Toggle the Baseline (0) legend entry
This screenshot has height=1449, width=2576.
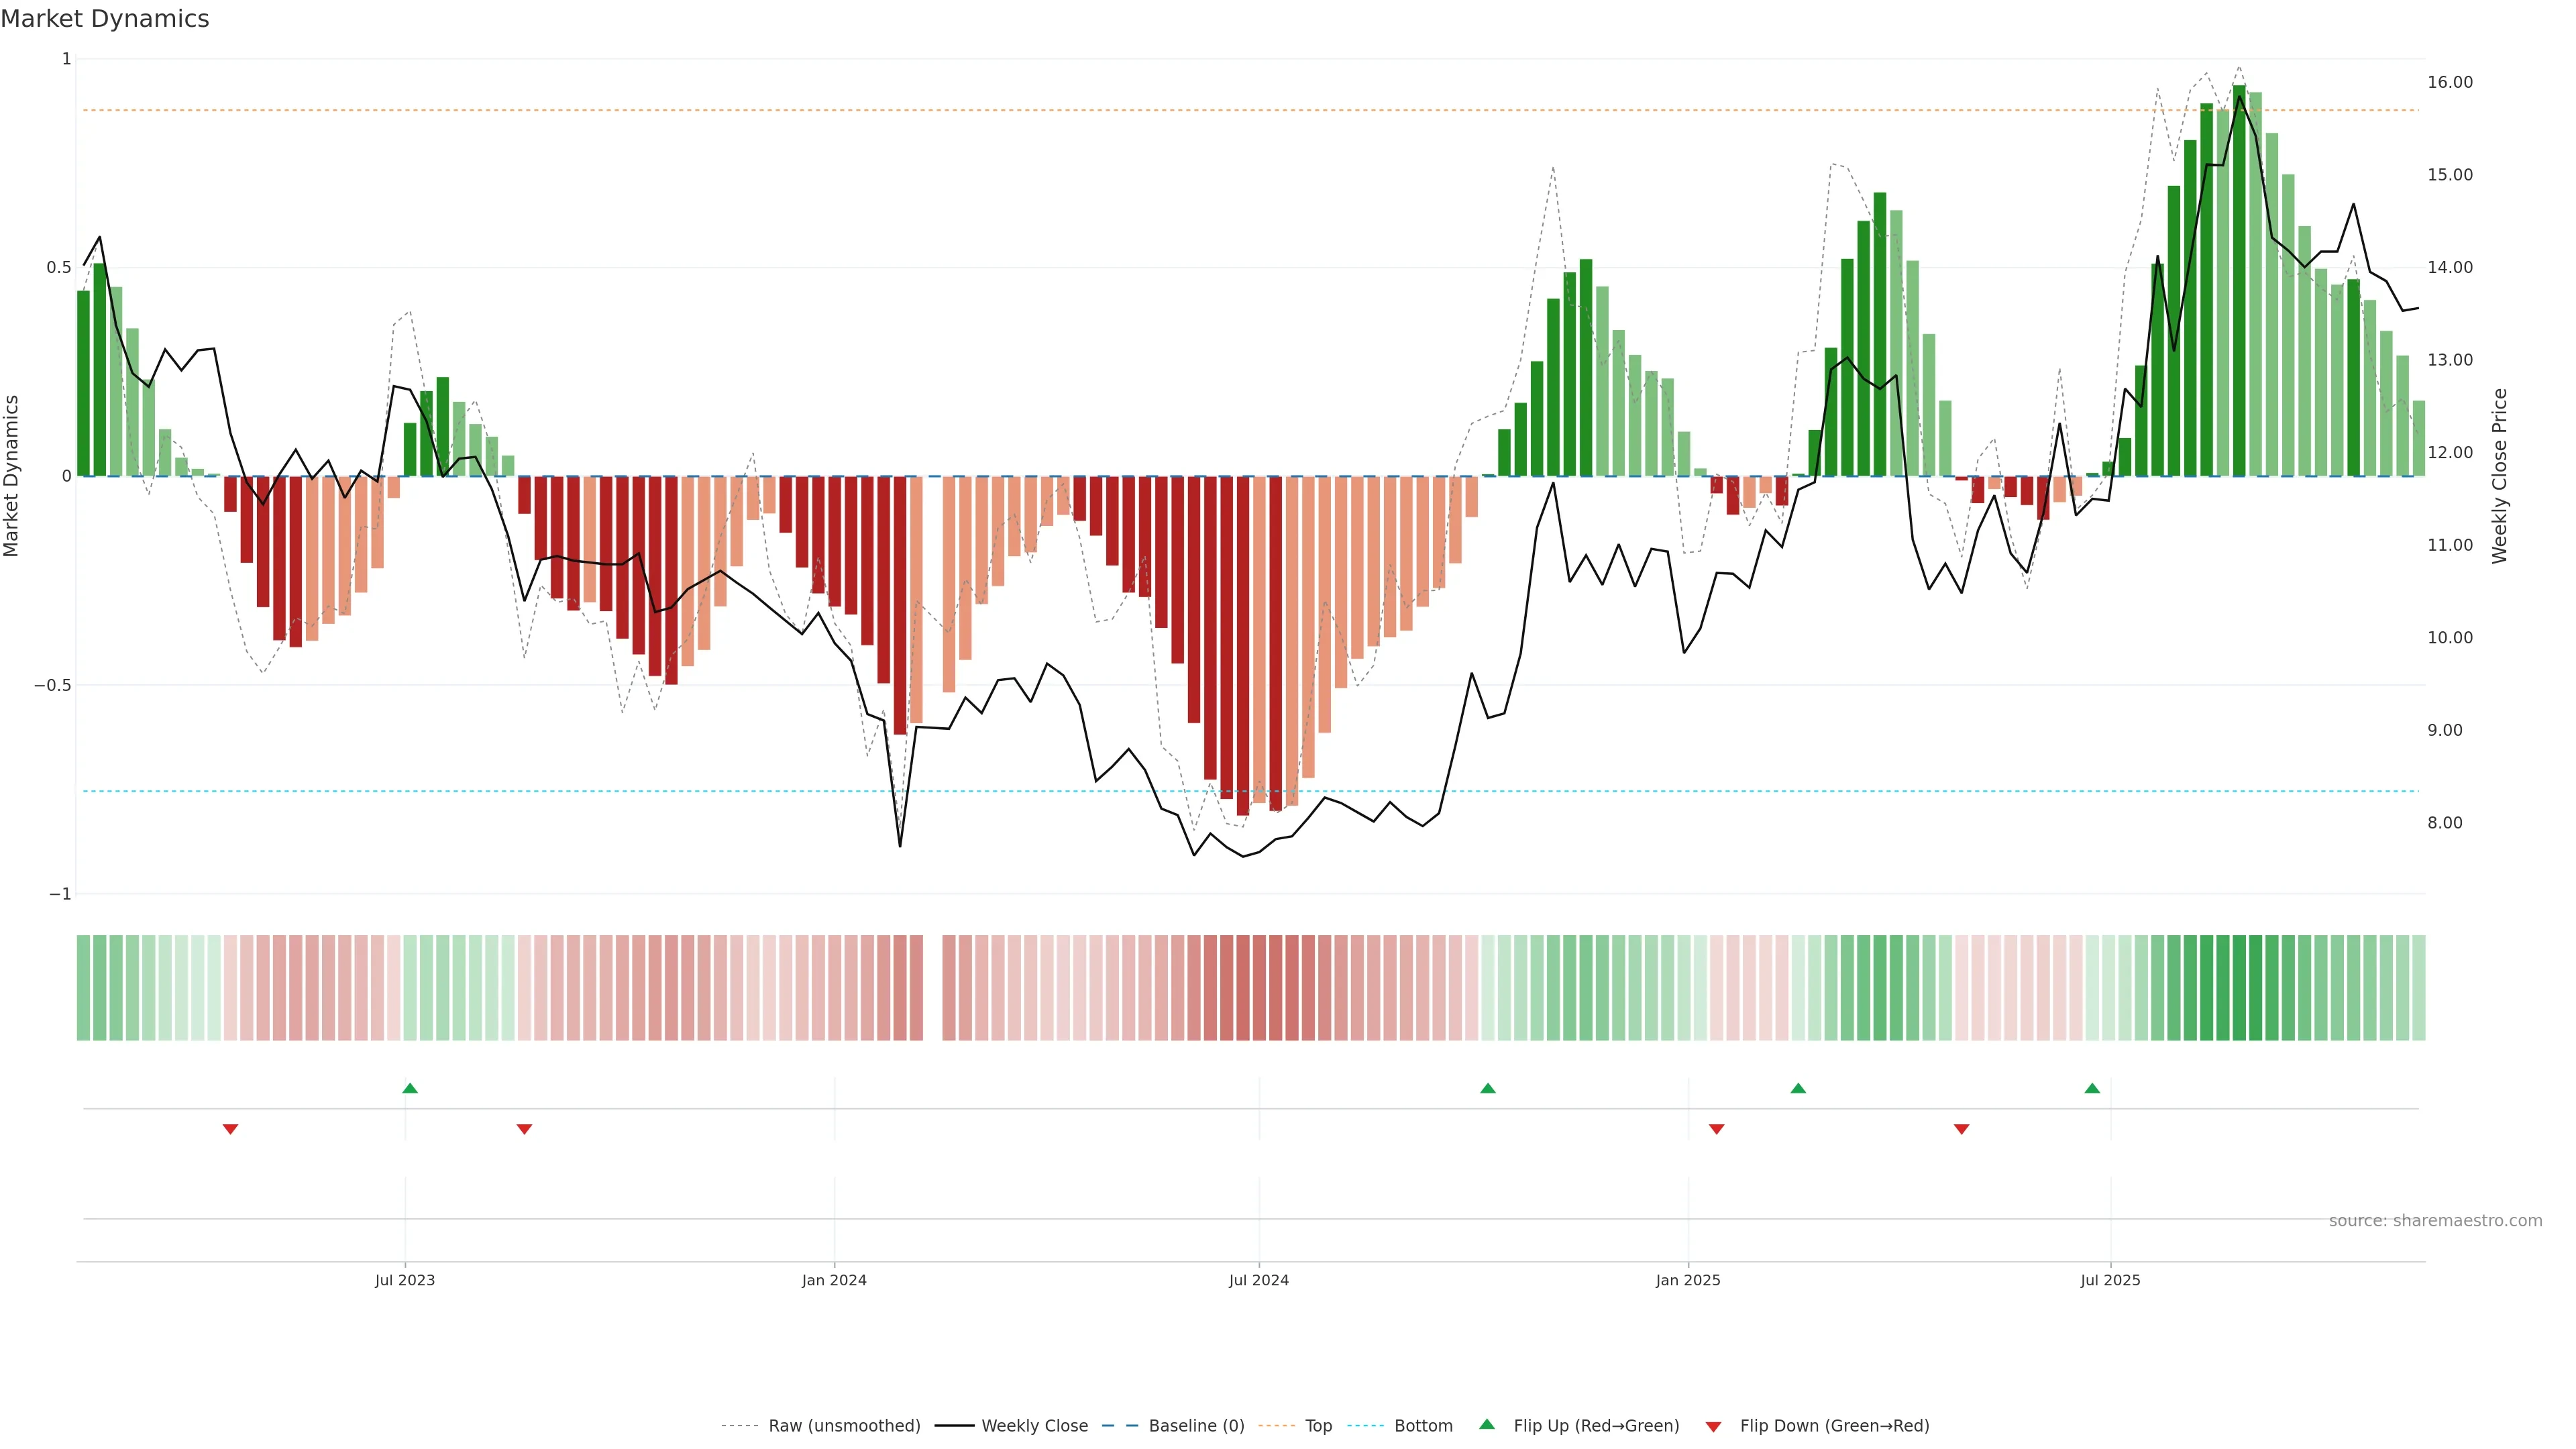1196,1426
